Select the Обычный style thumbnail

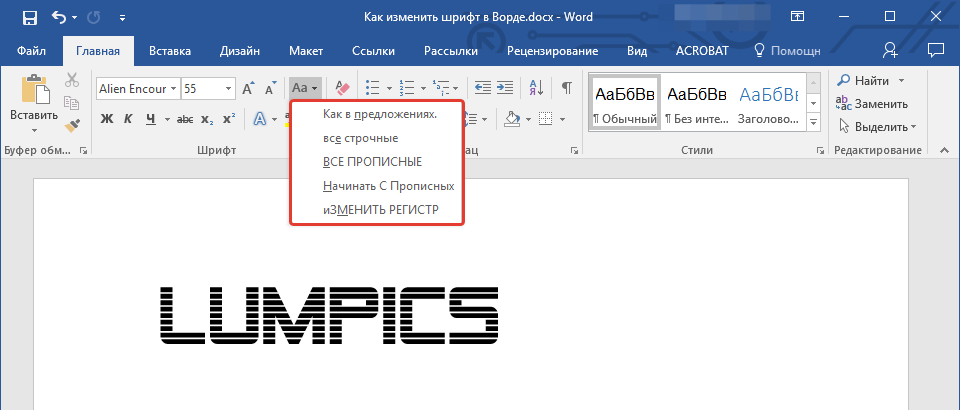point(625,104)
